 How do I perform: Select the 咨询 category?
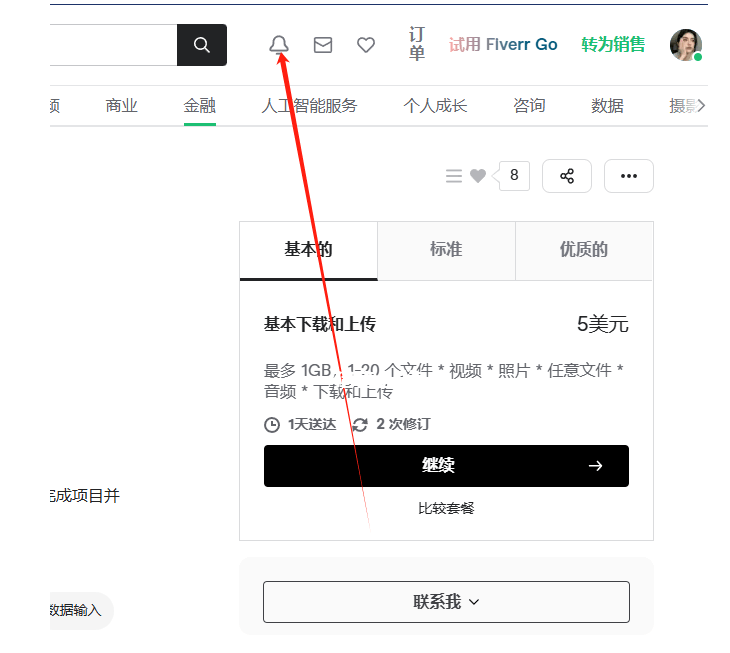click(529, 106)
